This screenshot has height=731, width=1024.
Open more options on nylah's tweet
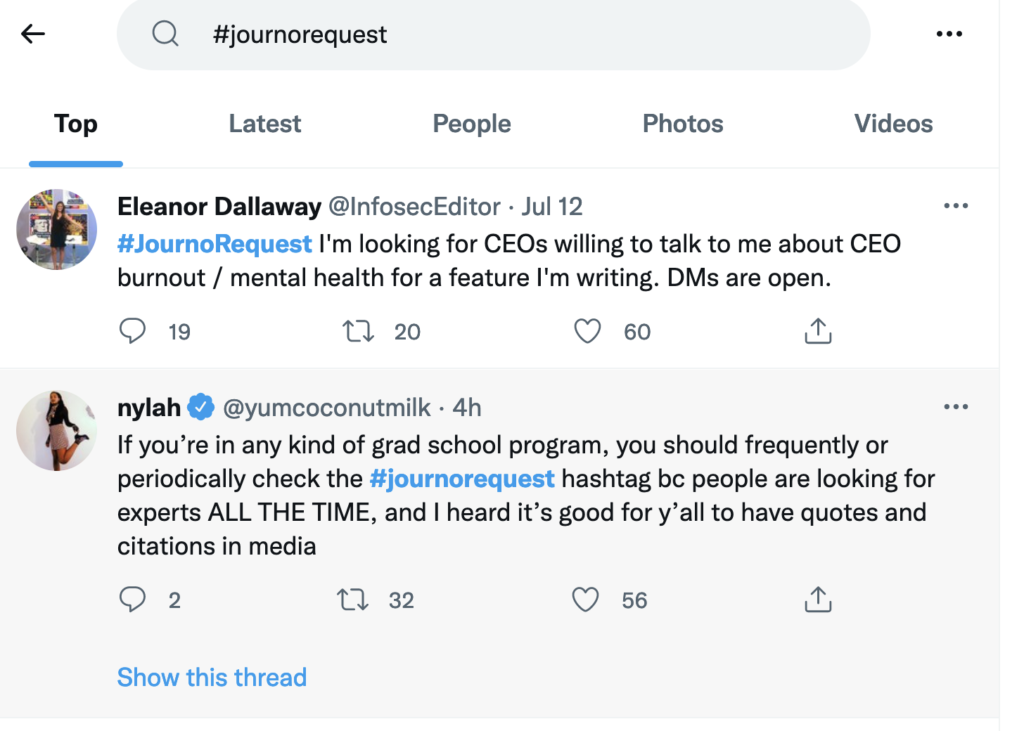pos(956,407)
